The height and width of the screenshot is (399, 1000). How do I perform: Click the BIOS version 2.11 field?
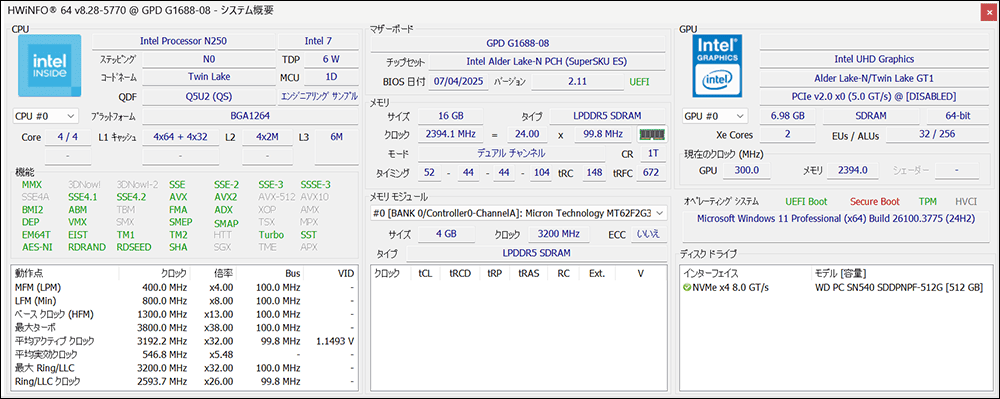point(578,82)
